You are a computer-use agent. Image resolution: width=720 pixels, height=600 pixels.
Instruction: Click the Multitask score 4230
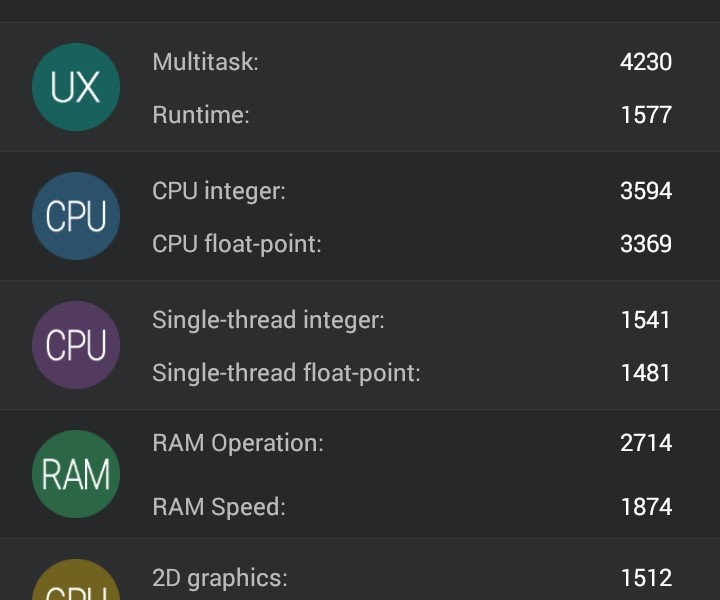point(646,62)
